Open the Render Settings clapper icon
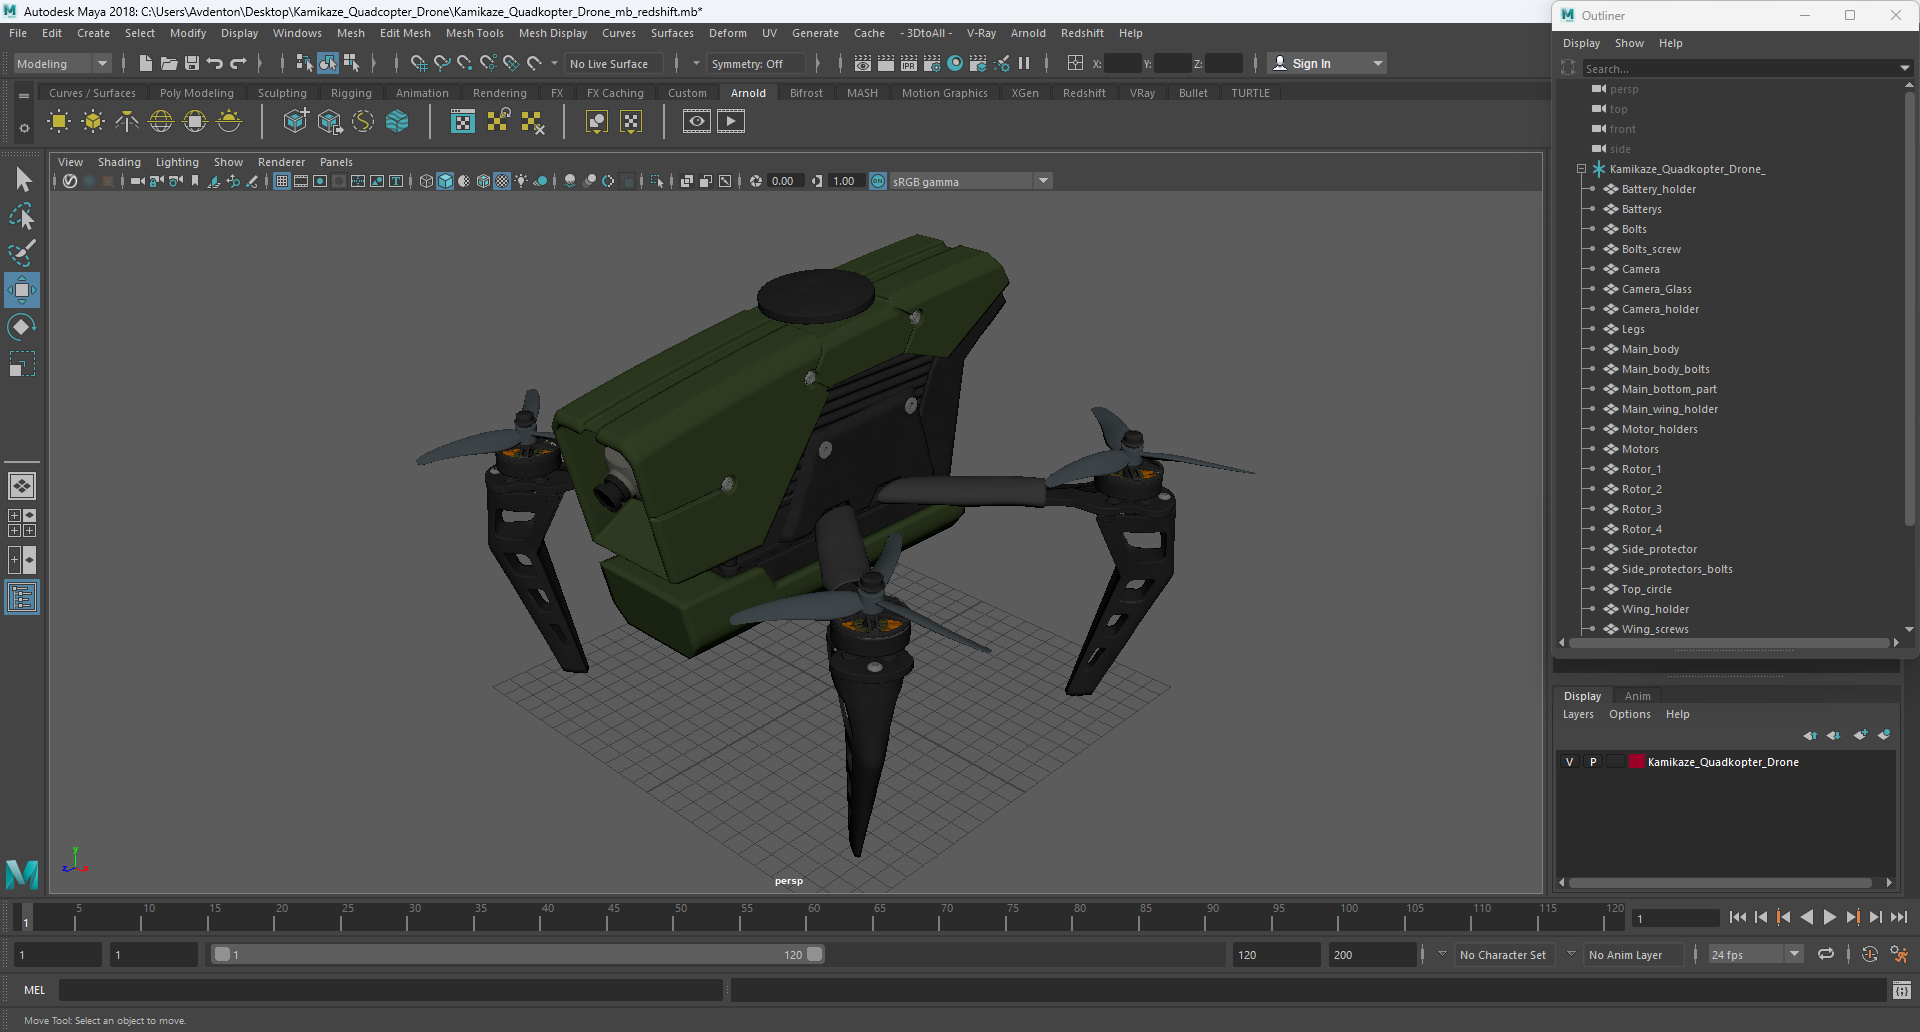 point(932,63)
